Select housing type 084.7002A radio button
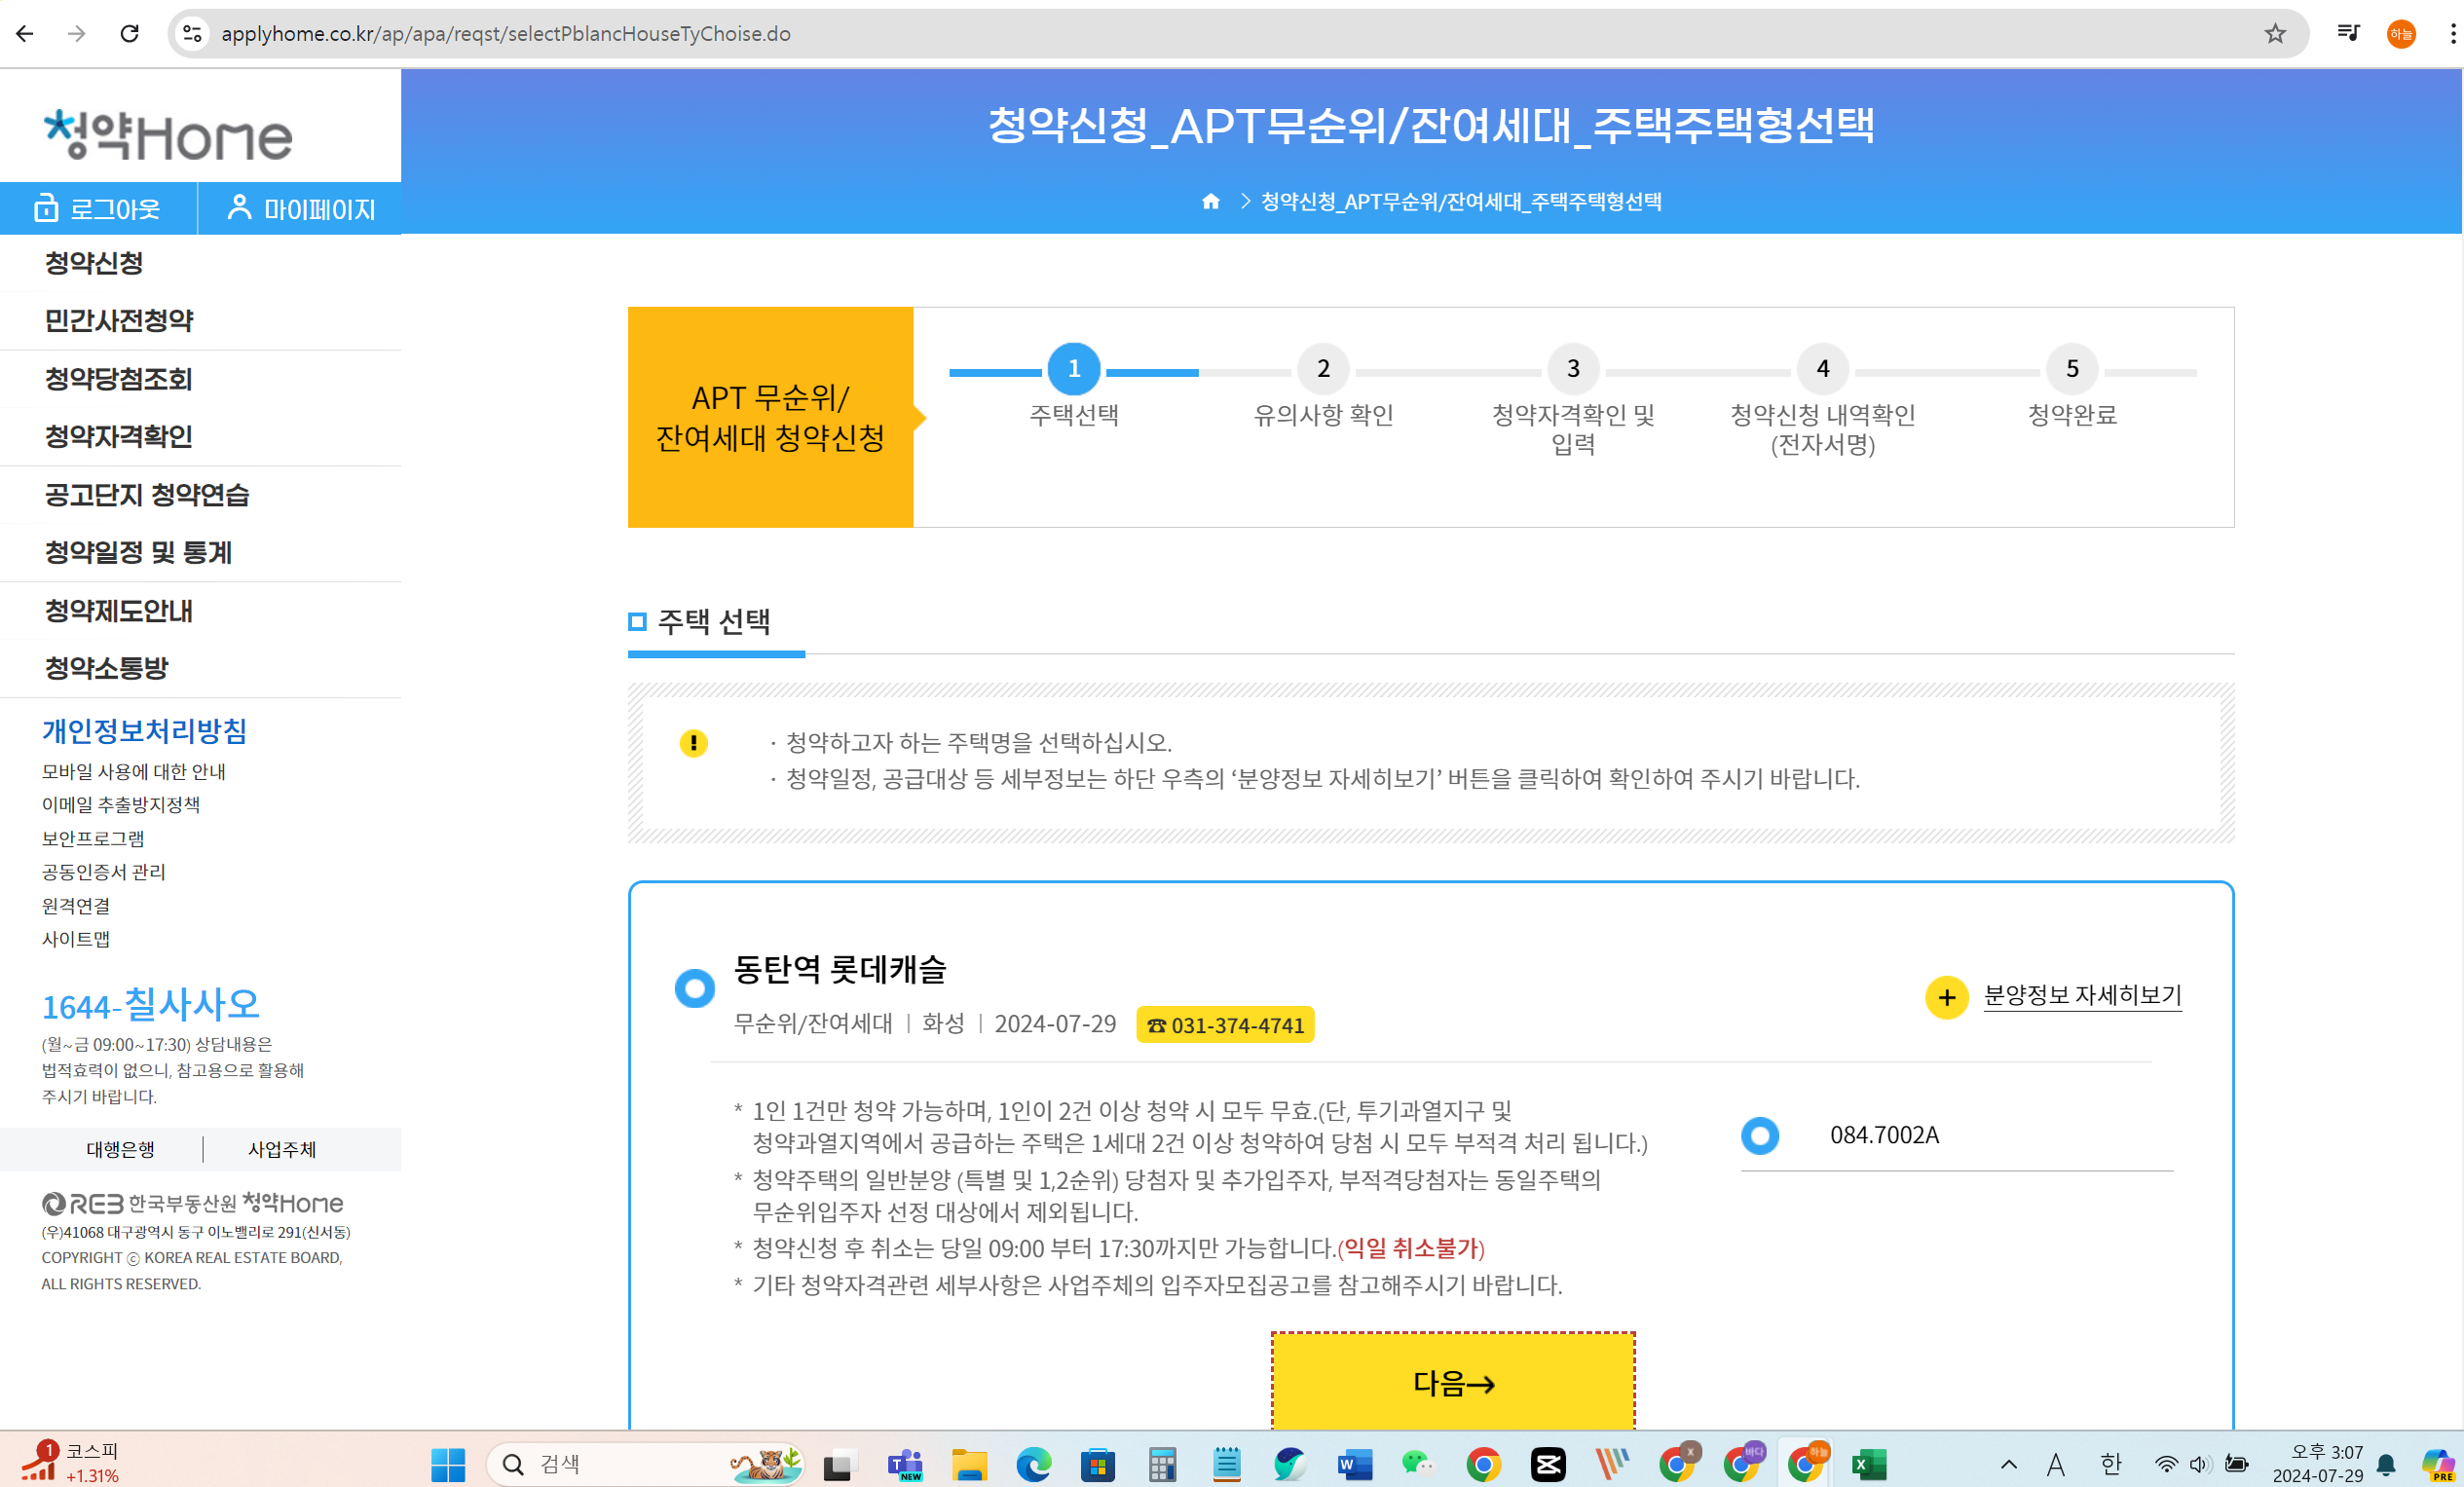 [1759, 1135]
